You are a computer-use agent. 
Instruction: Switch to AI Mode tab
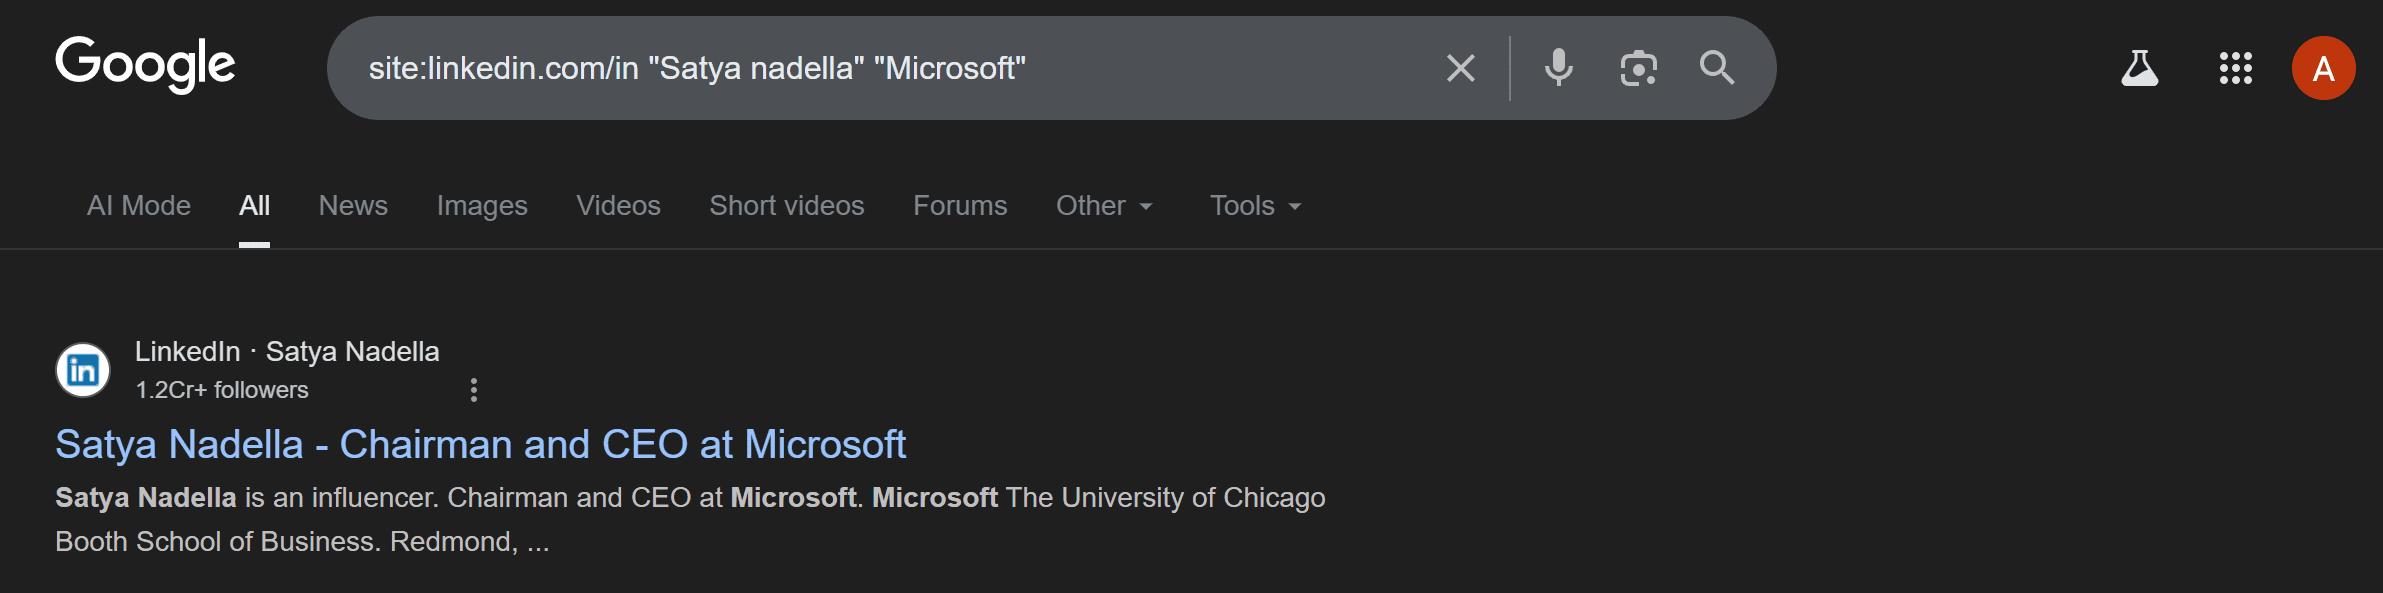pyautogui.click(x=139, y=205)
